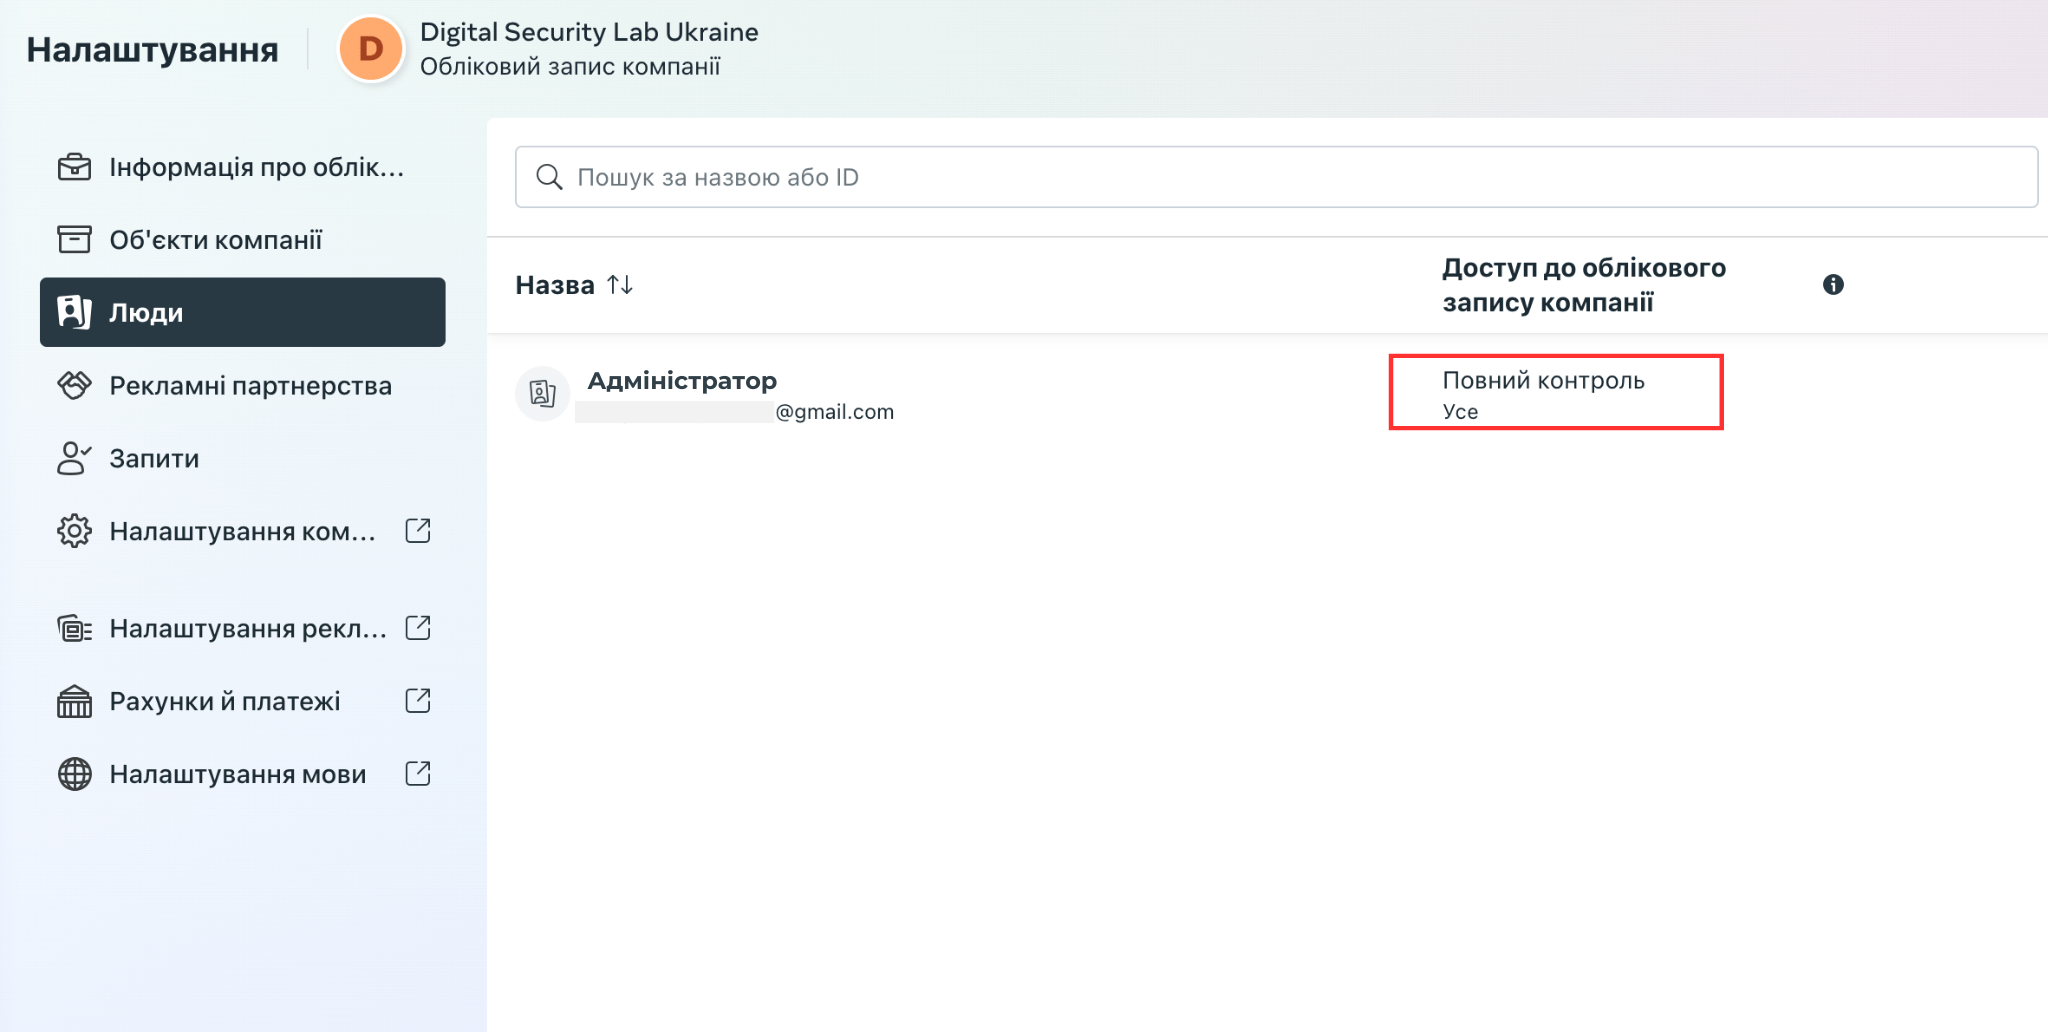Click the orange D company avatar

[x=371, y=48]
